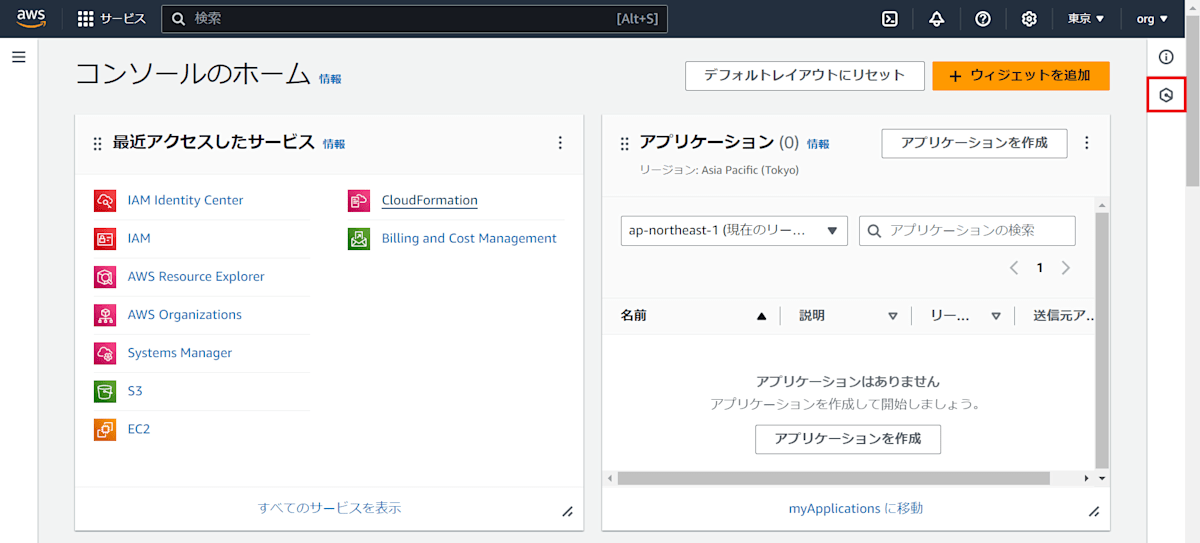1200x543 pixels.
Task: Click すべてのサービスを表示 link
Action: 329,508
